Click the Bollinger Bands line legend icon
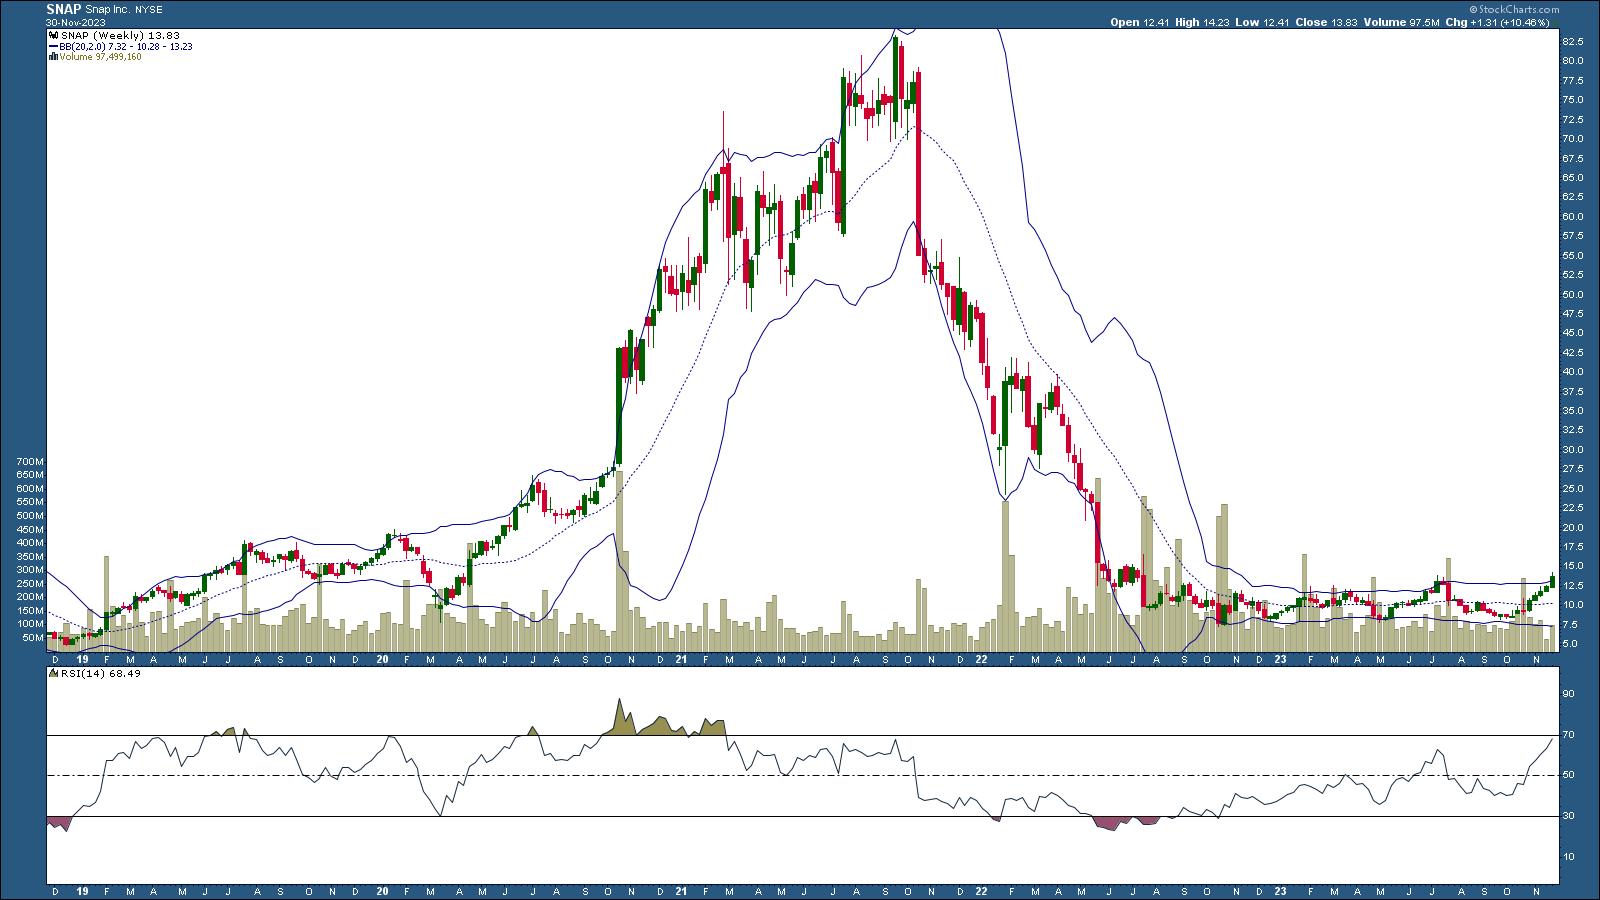 pyautogui.click(x=52, y=46)
